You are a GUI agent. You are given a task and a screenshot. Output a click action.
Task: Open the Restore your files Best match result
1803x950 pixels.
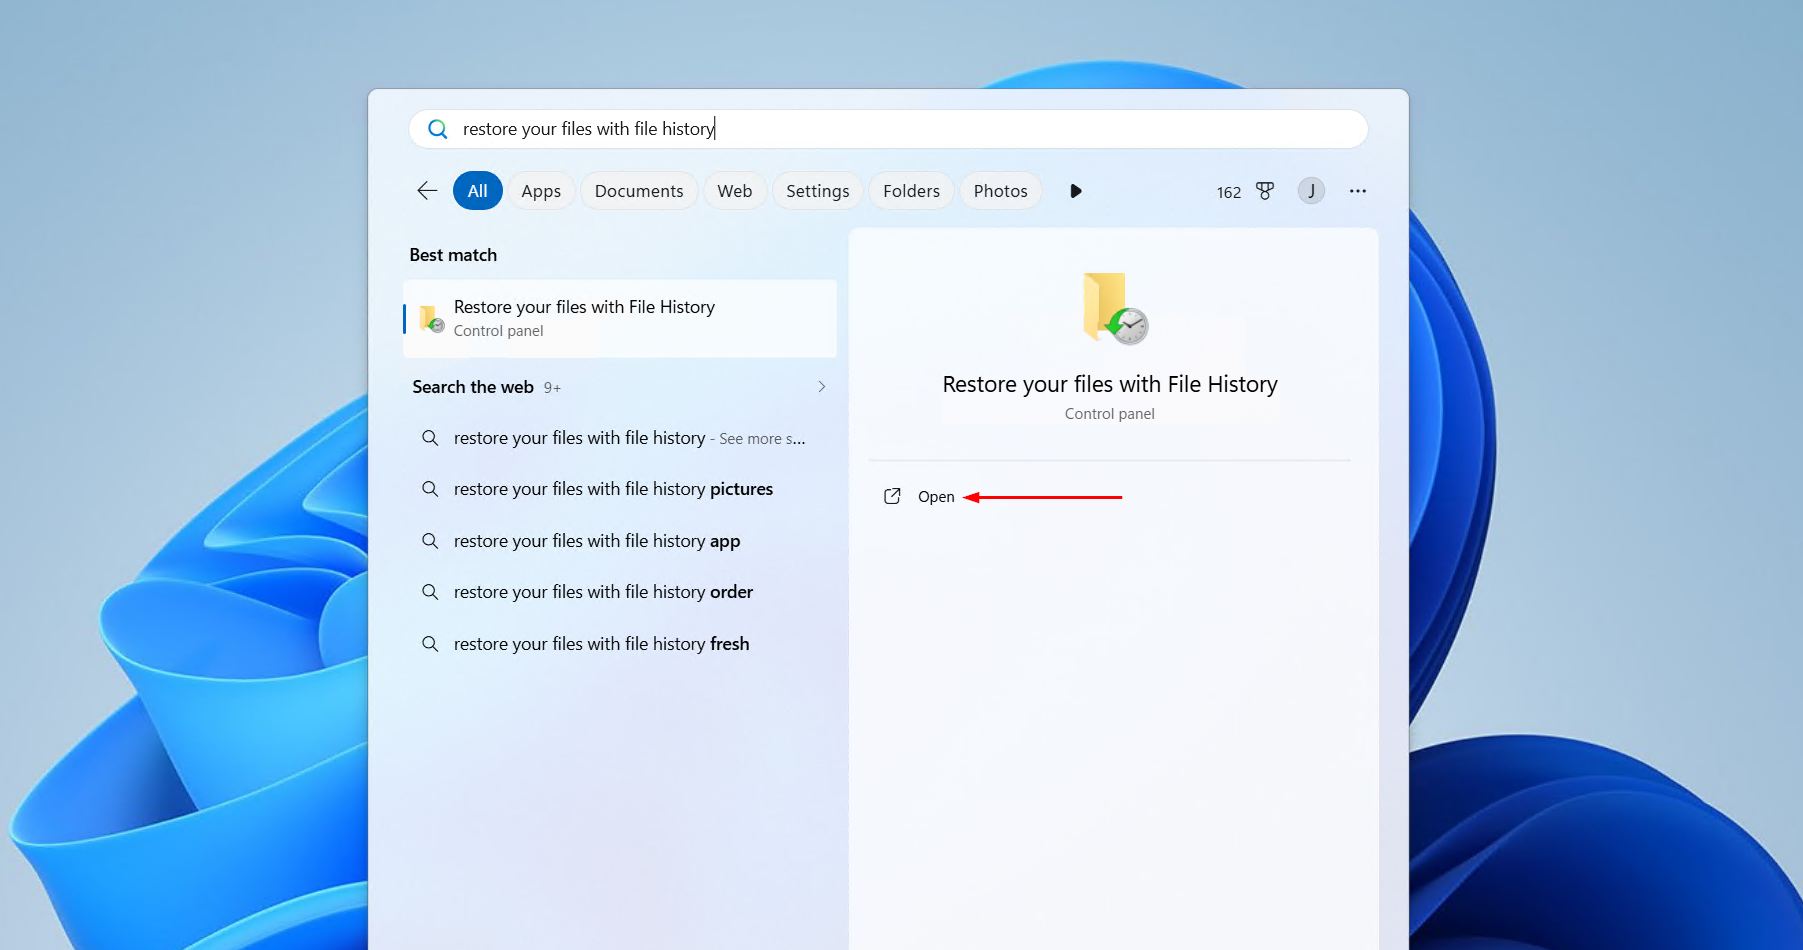(620, 318)
